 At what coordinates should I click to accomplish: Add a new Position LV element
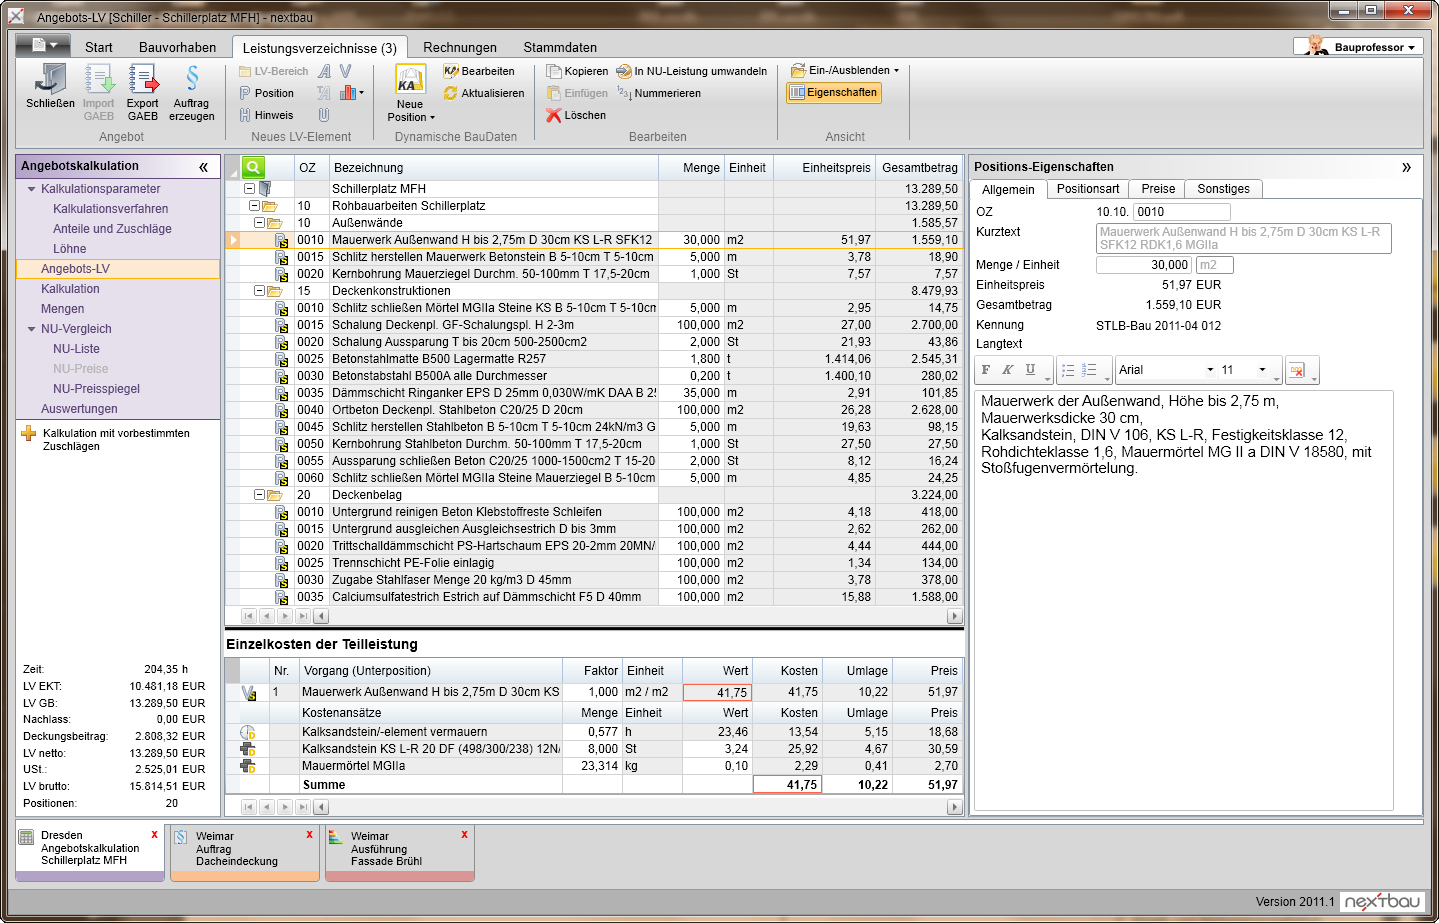point(266,93)
